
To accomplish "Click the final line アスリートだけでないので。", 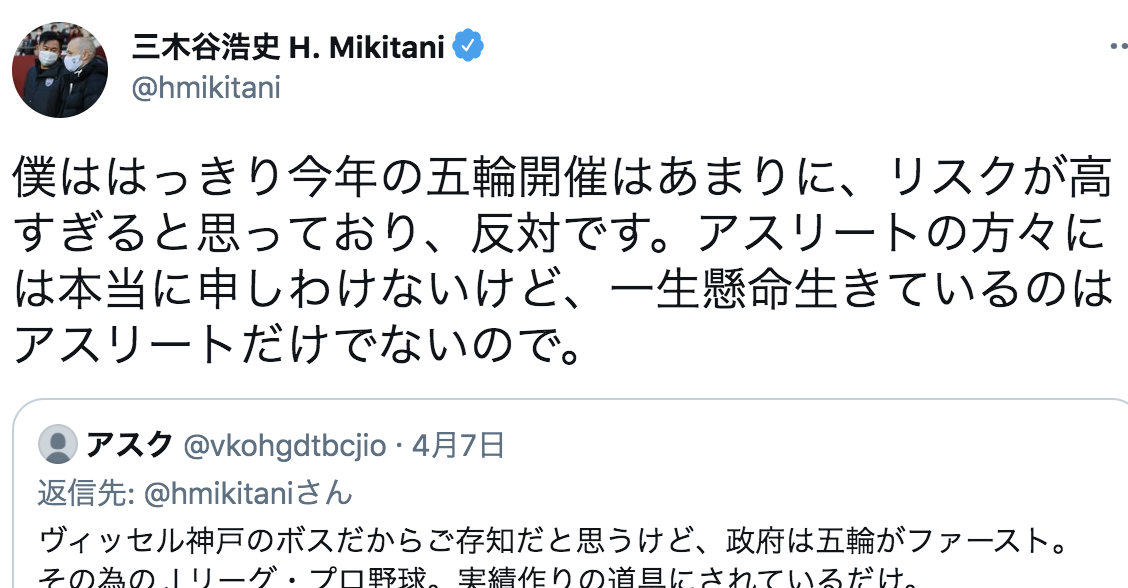I will [x=297, y=345].
